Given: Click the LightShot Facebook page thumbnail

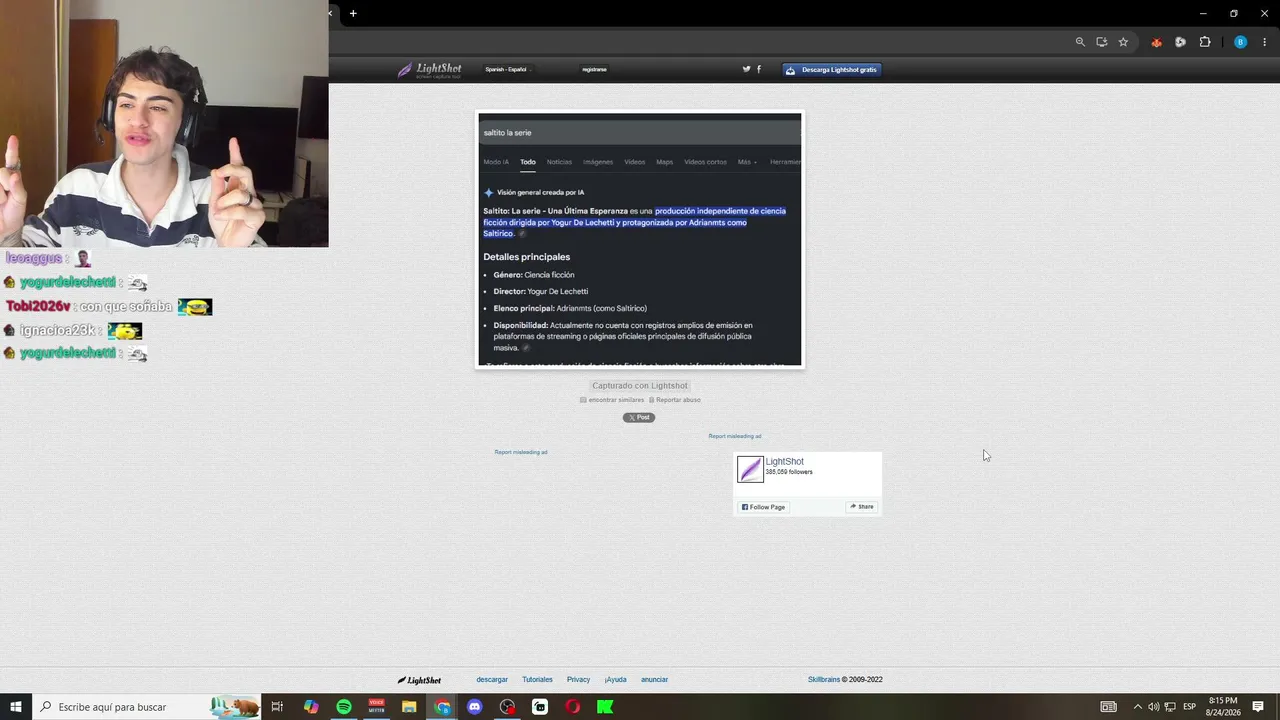Looking at the screenshot, I should pyautogui.click(x=750, y=469).
